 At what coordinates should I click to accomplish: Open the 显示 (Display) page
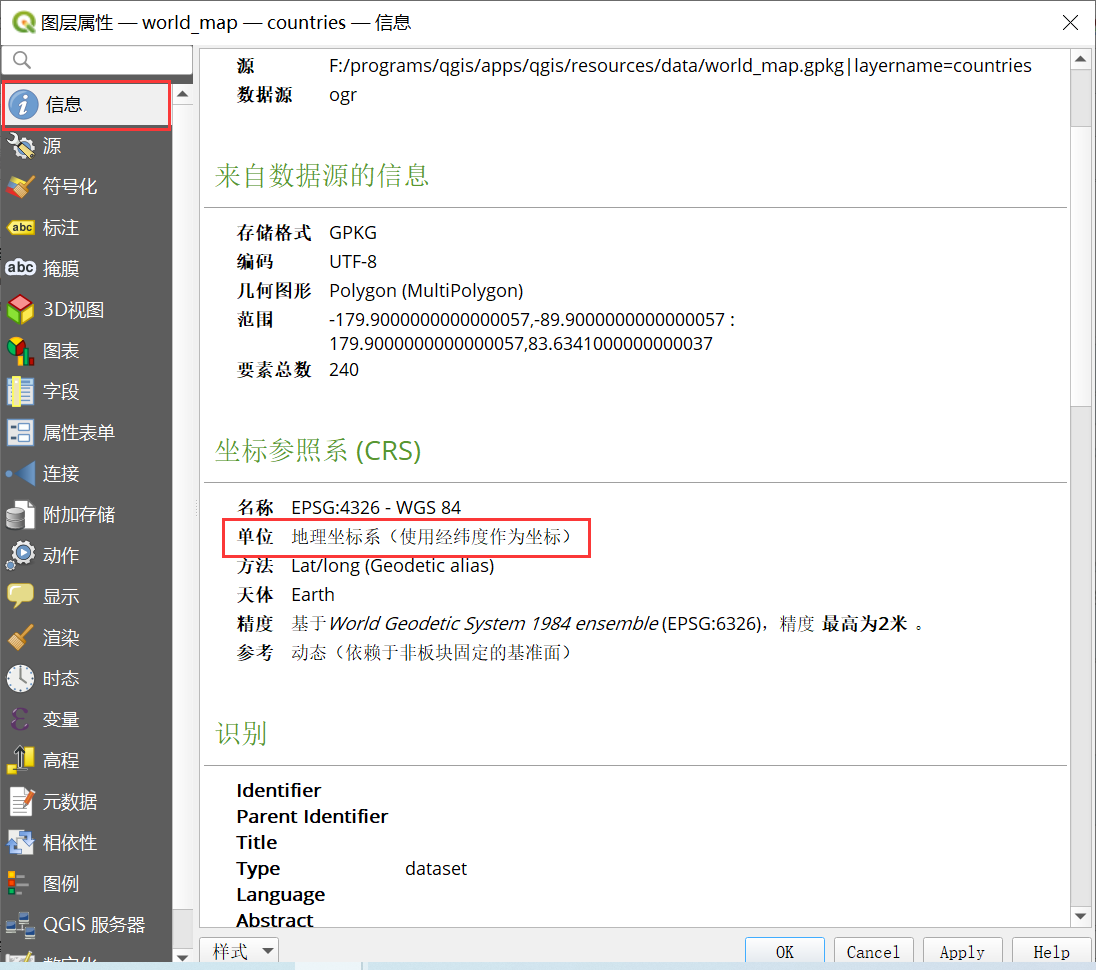pyautogui.click(x=87, y=597)
